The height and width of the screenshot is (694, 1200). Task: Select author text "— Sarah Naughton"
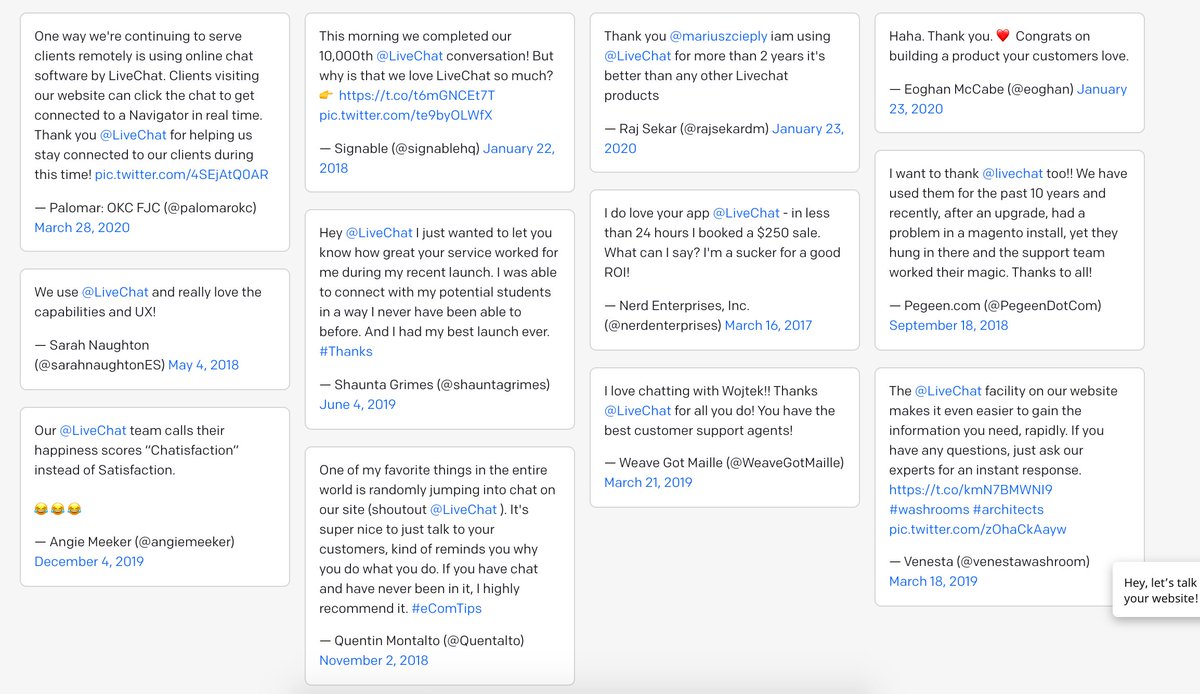point(91,345)
